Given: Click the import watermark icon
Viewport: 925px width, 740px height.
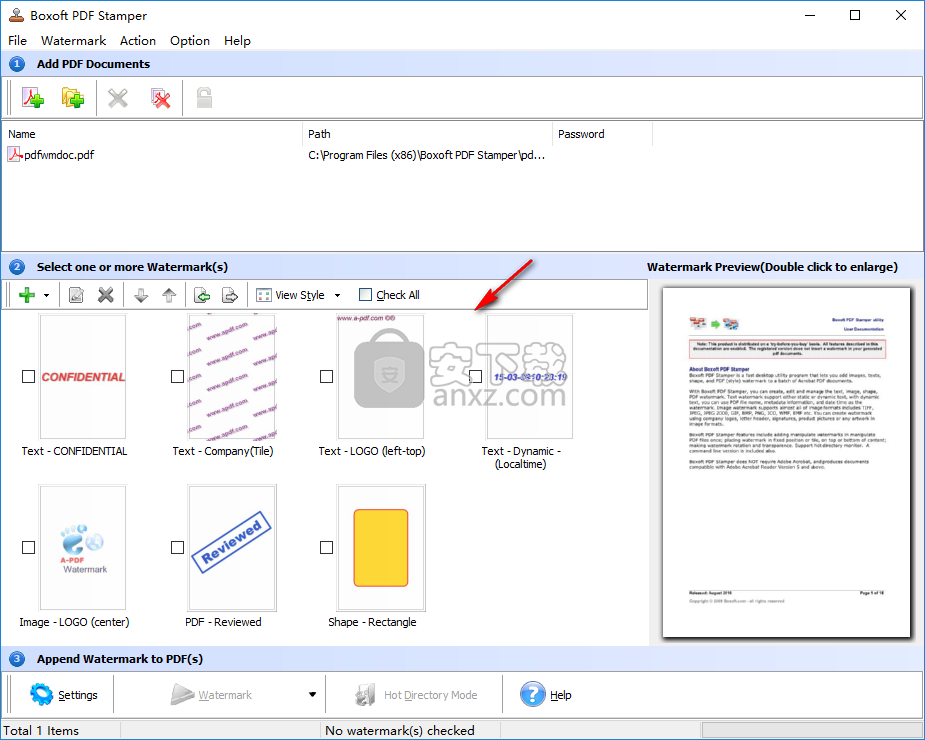Looking at the screenshot, I should [x=202, y=295].
